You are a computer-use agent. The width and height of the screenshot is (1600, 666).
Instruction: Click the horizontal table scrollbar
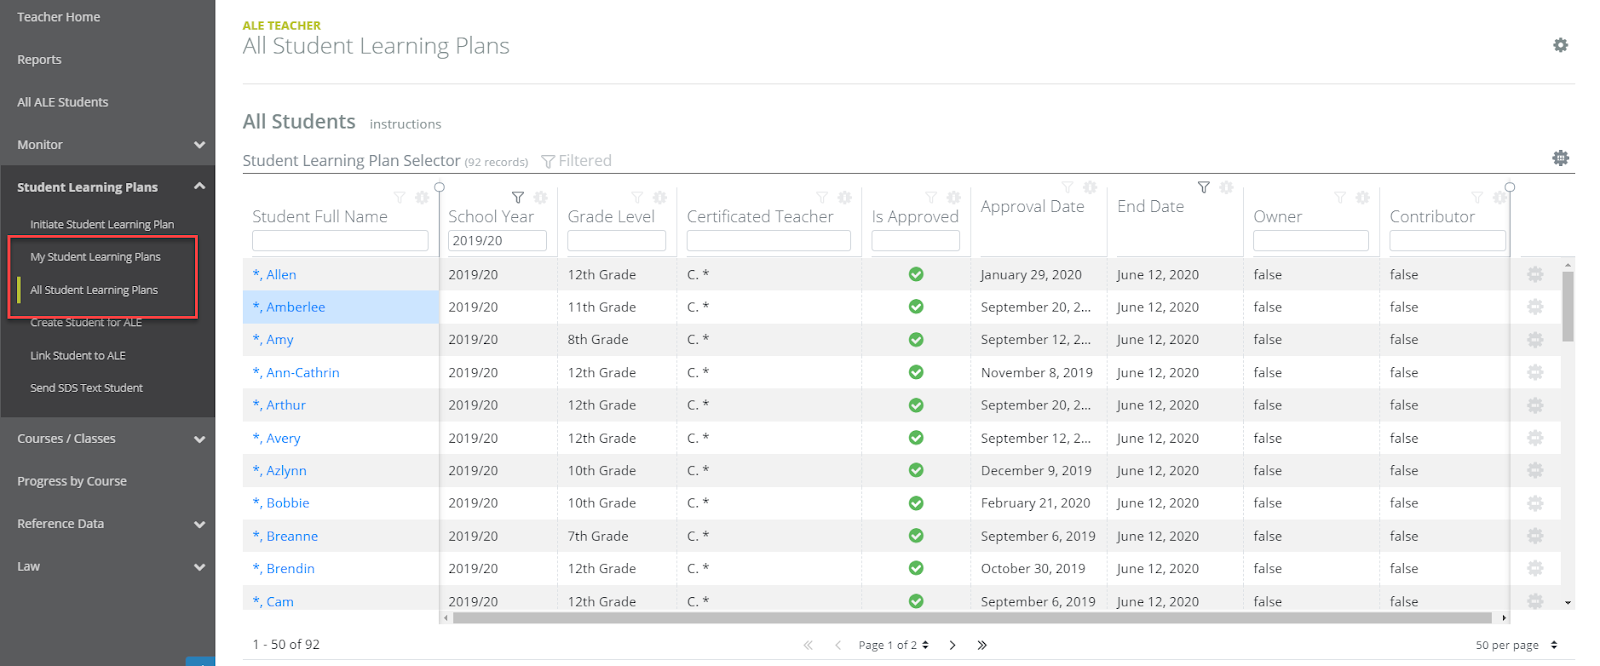coord(972,618)
